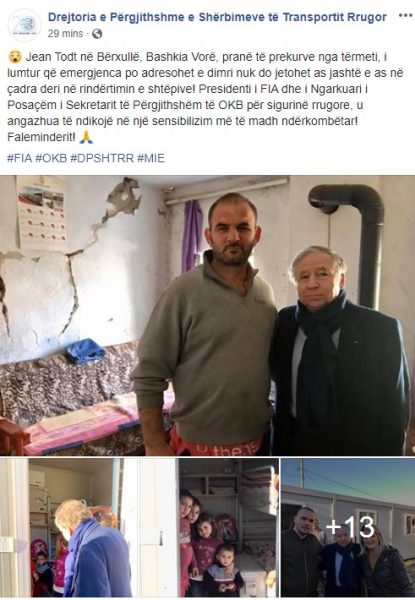This screenshot has width=415, height=600.
Task: Click the globe public-audience icon
Action: point(97,34)
